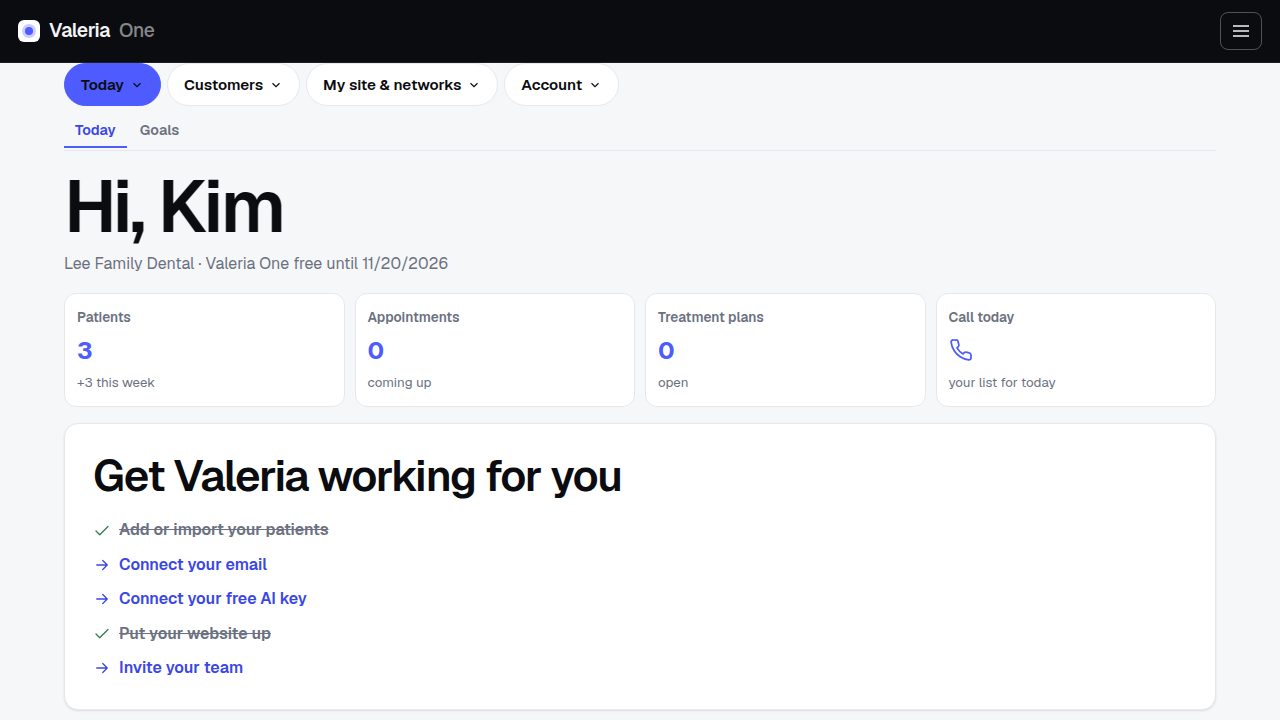Click the arrow beside Invite your team
This screenshot has height=720, width=1280.
click(x=102, y=668)
